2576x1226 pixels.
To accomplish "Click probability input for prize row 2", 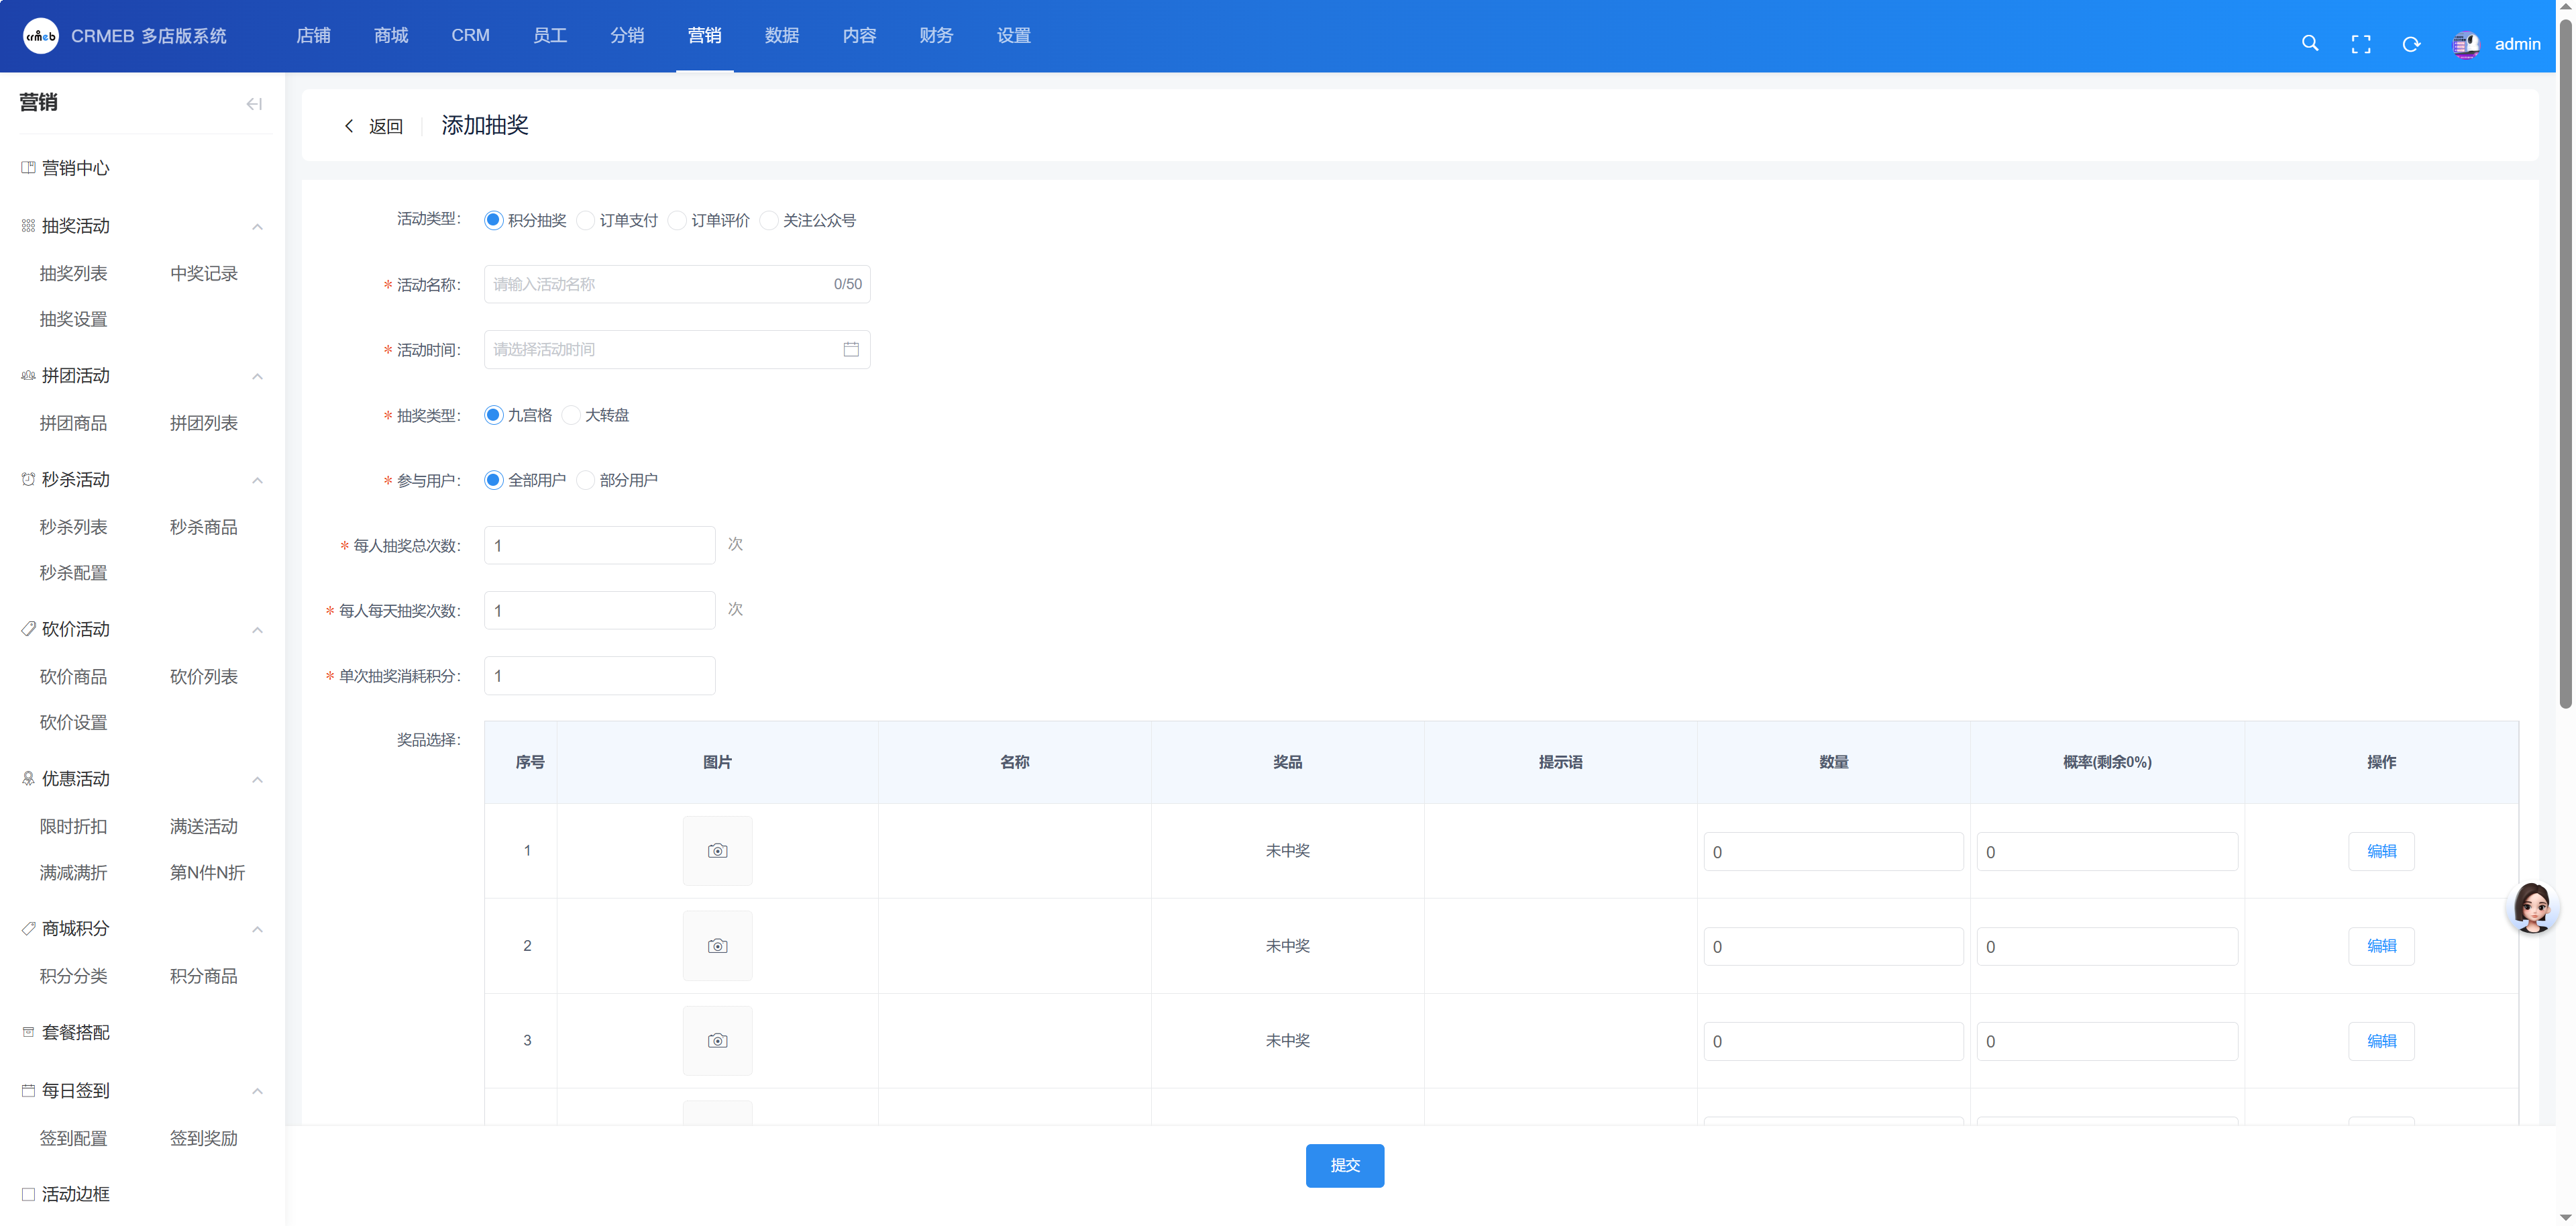I will tap(2106, 946).
